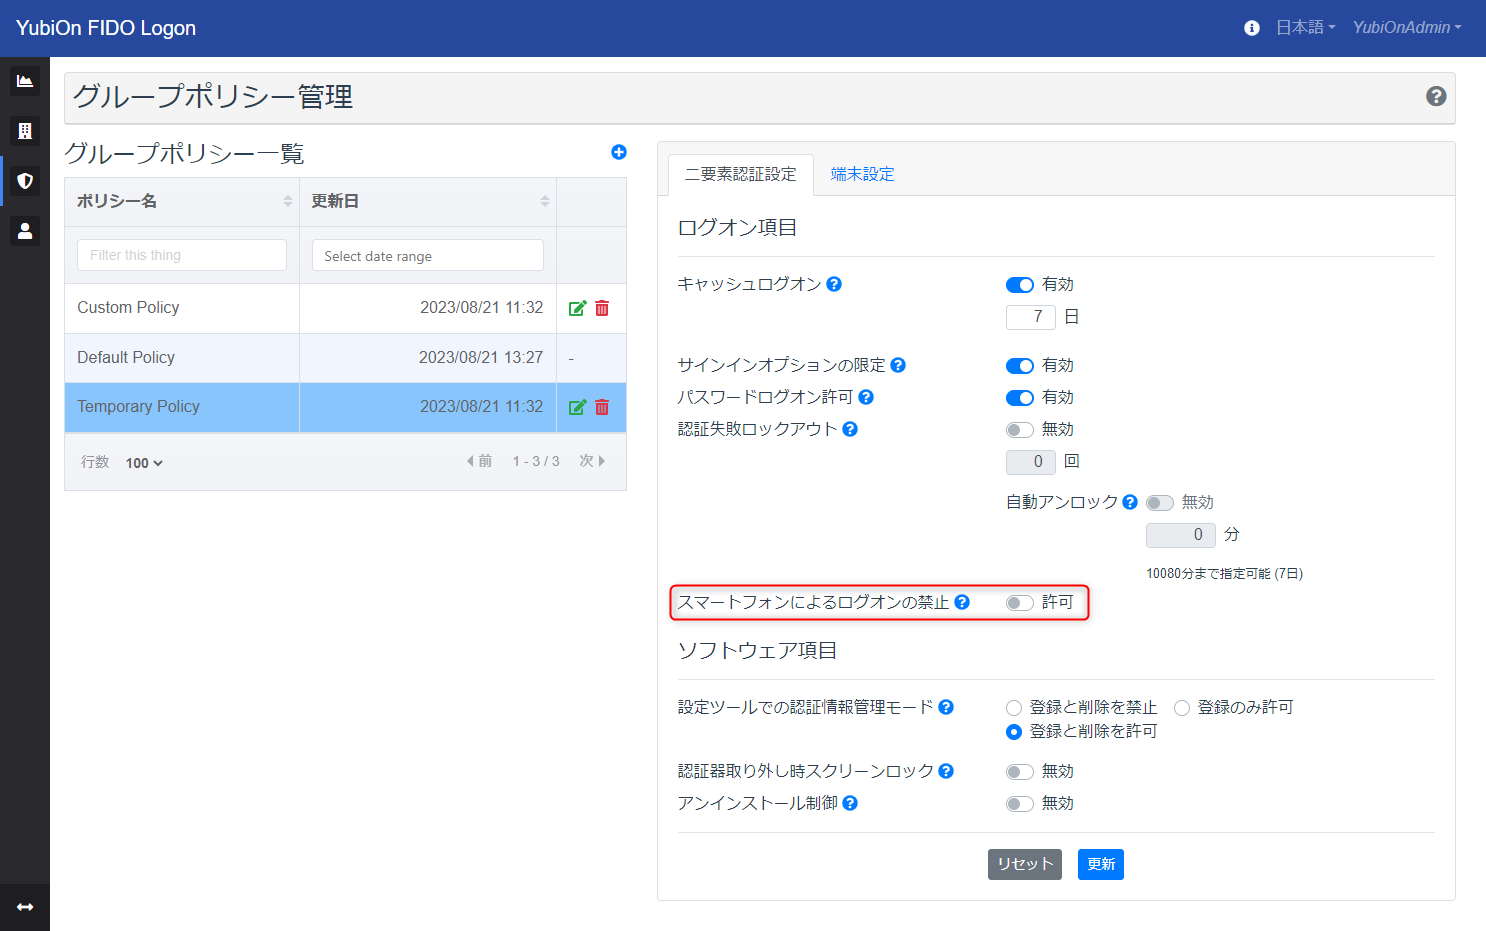
Task: Toggle 認証器取り外し時スクリーンロック switch
Action: point(1020,772)
